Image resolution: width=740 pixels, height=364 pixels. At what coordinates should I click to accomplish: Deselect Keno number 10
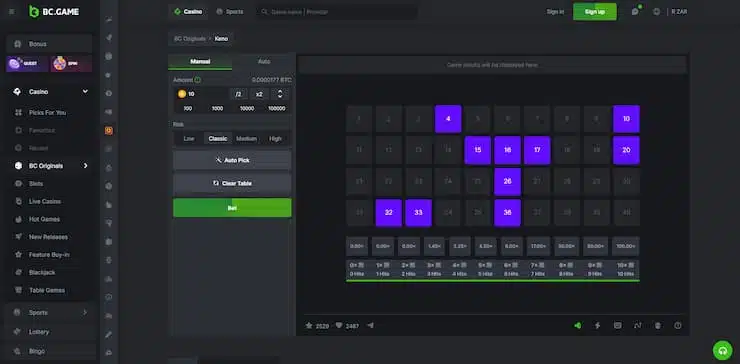click(626, 119)
